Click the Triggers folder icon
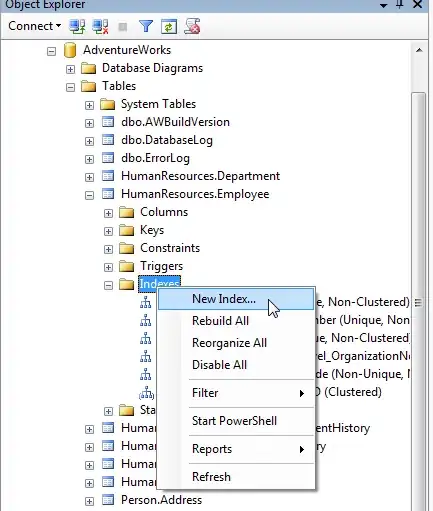The width and height of the screenshot is (433, 511). click(x=127, y=266)
